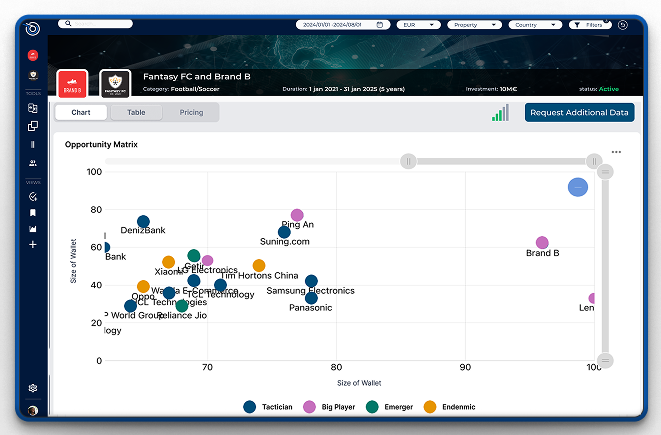Open the calendar icon in date field

(380, 25)
